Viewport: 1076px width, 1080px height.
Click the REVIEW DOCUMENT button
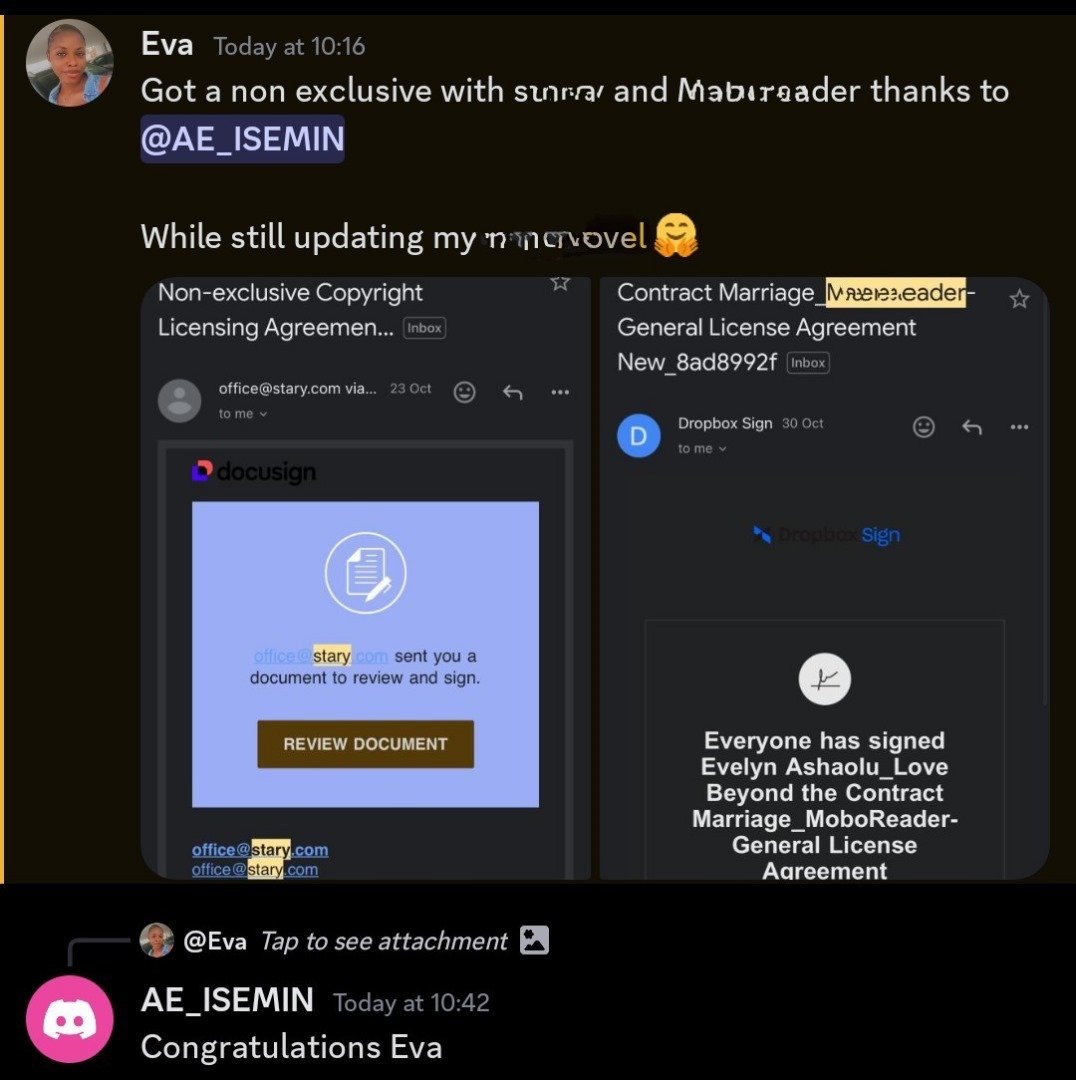point(365,744)
